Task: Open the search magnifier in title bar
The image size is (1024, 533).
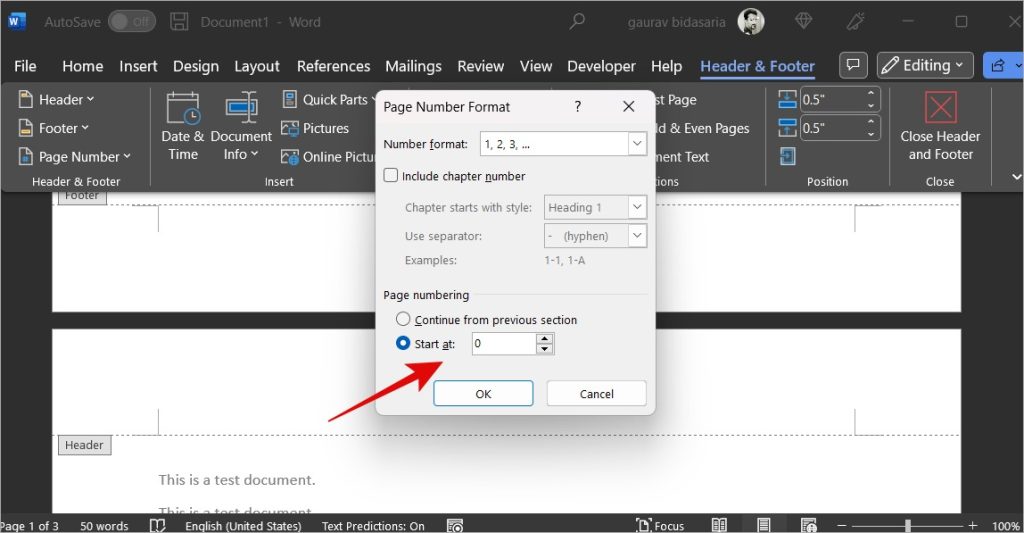Action: [x=577, y=22]
